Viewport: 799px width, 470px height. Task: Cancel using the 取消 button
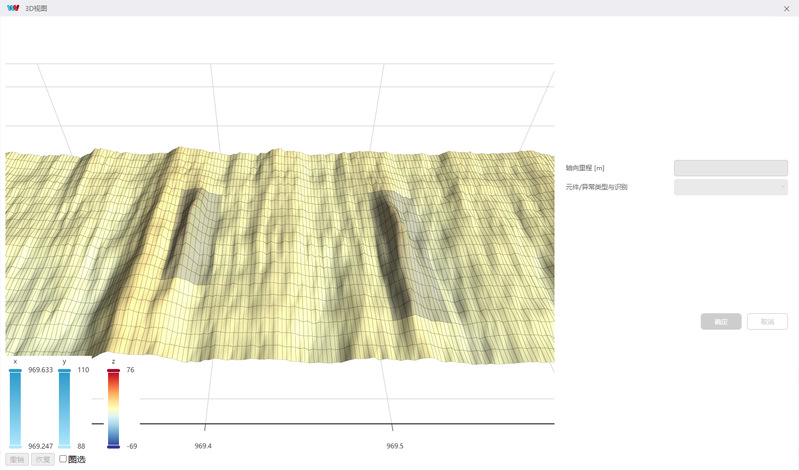(x=767, y=322)
